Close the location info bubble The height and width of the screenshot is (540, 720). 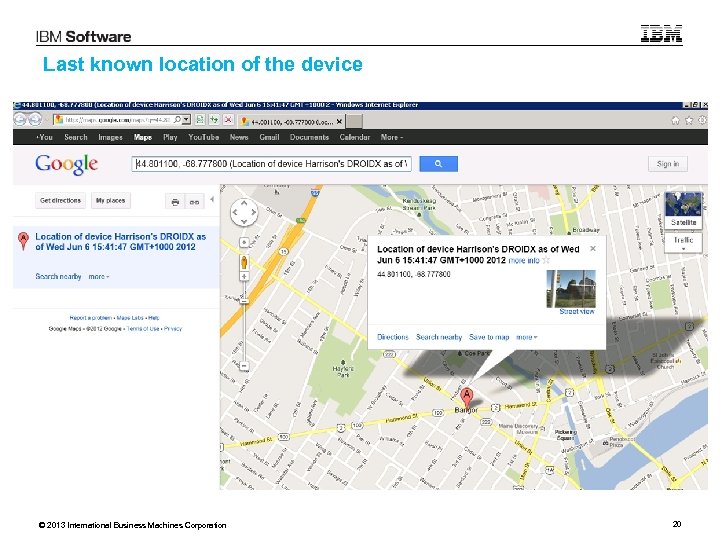[593, 248]
